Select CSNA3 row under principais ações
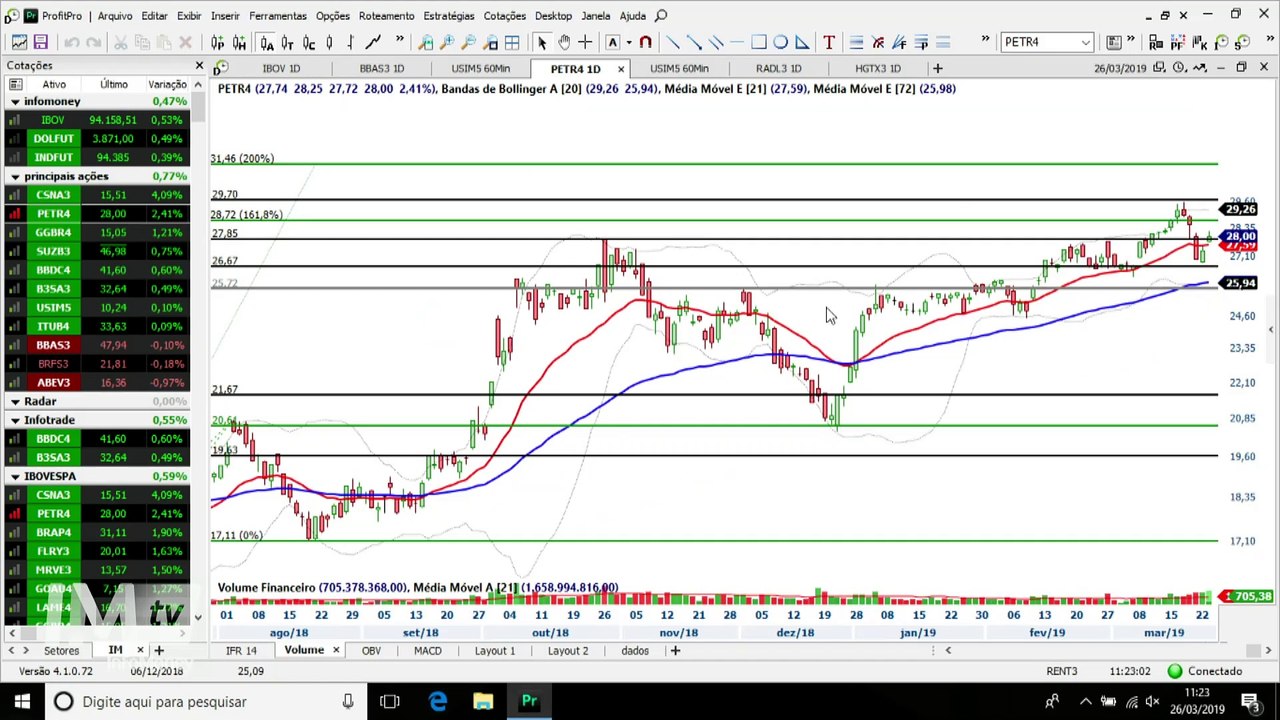This screenshot has width=1280, height=720. (x=96, y=195)
